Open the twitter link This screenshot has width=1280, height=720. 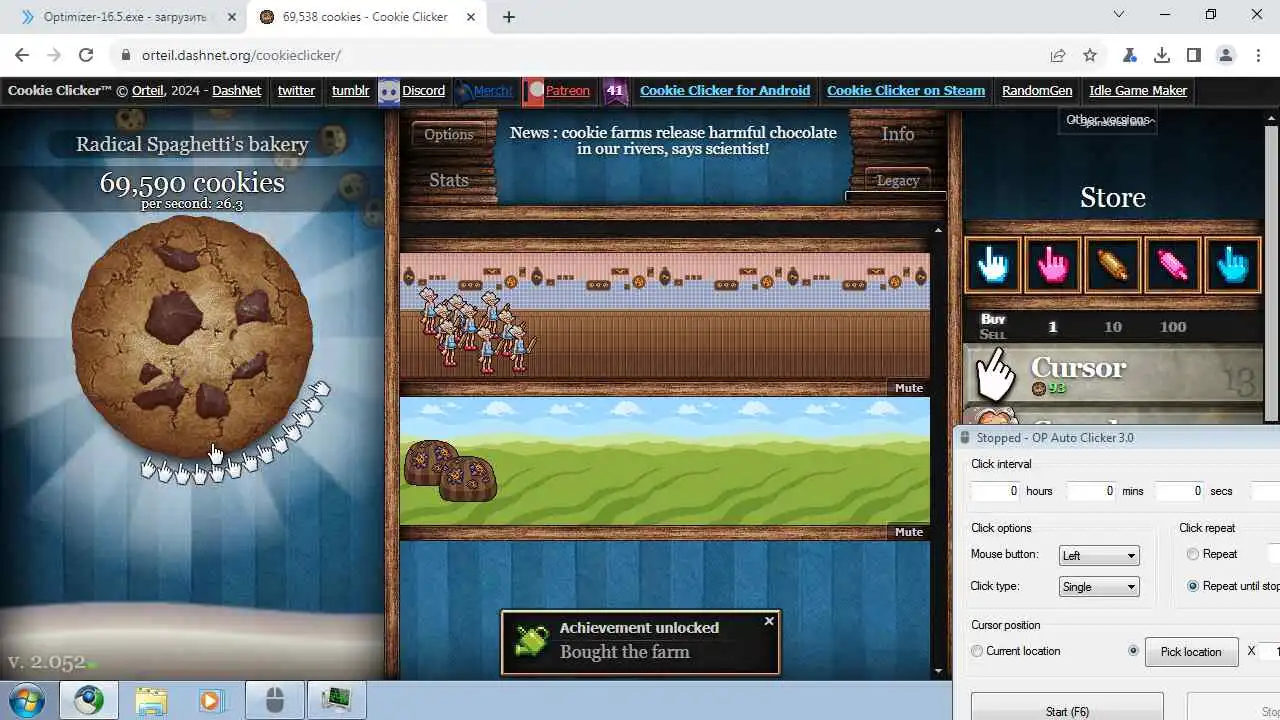(x=296, y=90)
